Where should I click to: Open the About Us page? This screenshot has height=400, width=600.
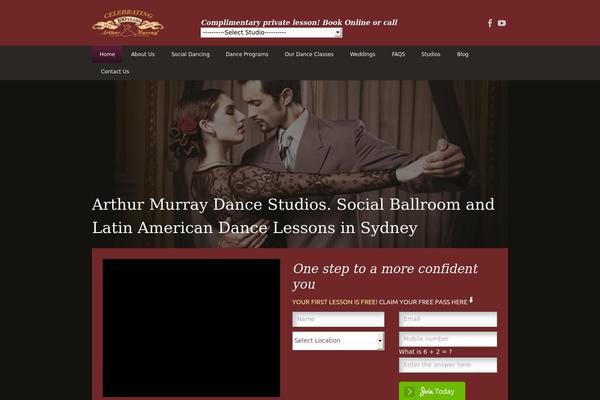(143, 54)
